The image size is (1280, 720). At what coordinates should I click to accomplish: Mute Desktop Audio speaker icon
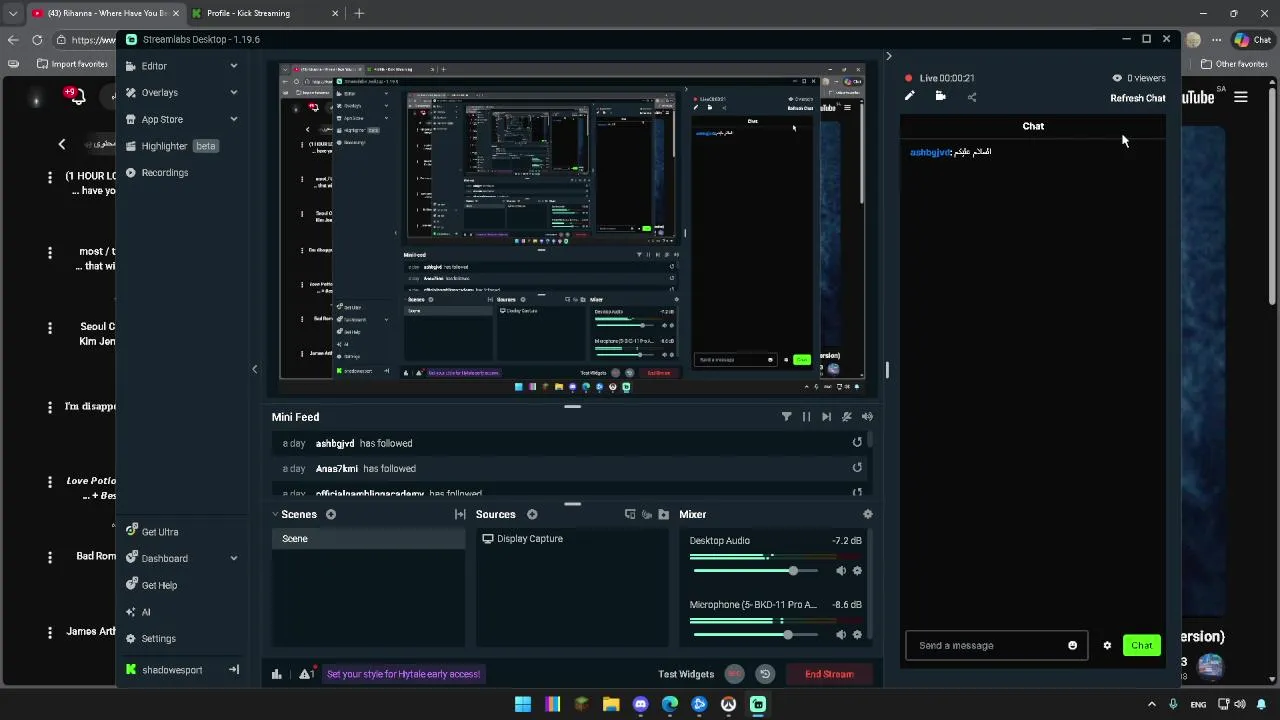click(x=841, y=571)
